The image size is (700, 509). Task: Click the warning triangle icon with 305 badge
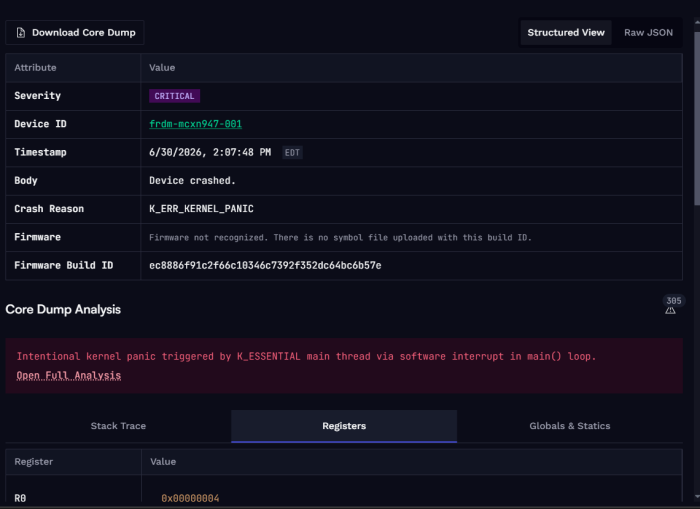[670, 310]
